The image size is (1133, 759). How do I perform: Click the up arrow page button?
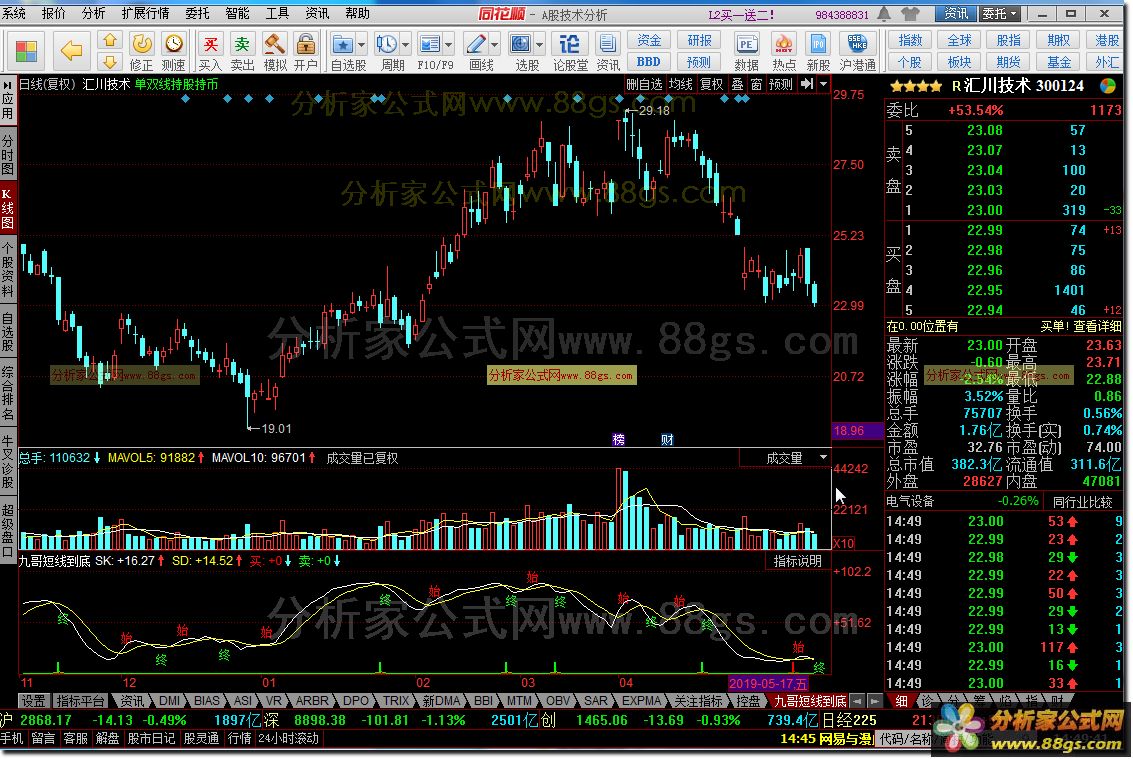[x=109, y=40]
